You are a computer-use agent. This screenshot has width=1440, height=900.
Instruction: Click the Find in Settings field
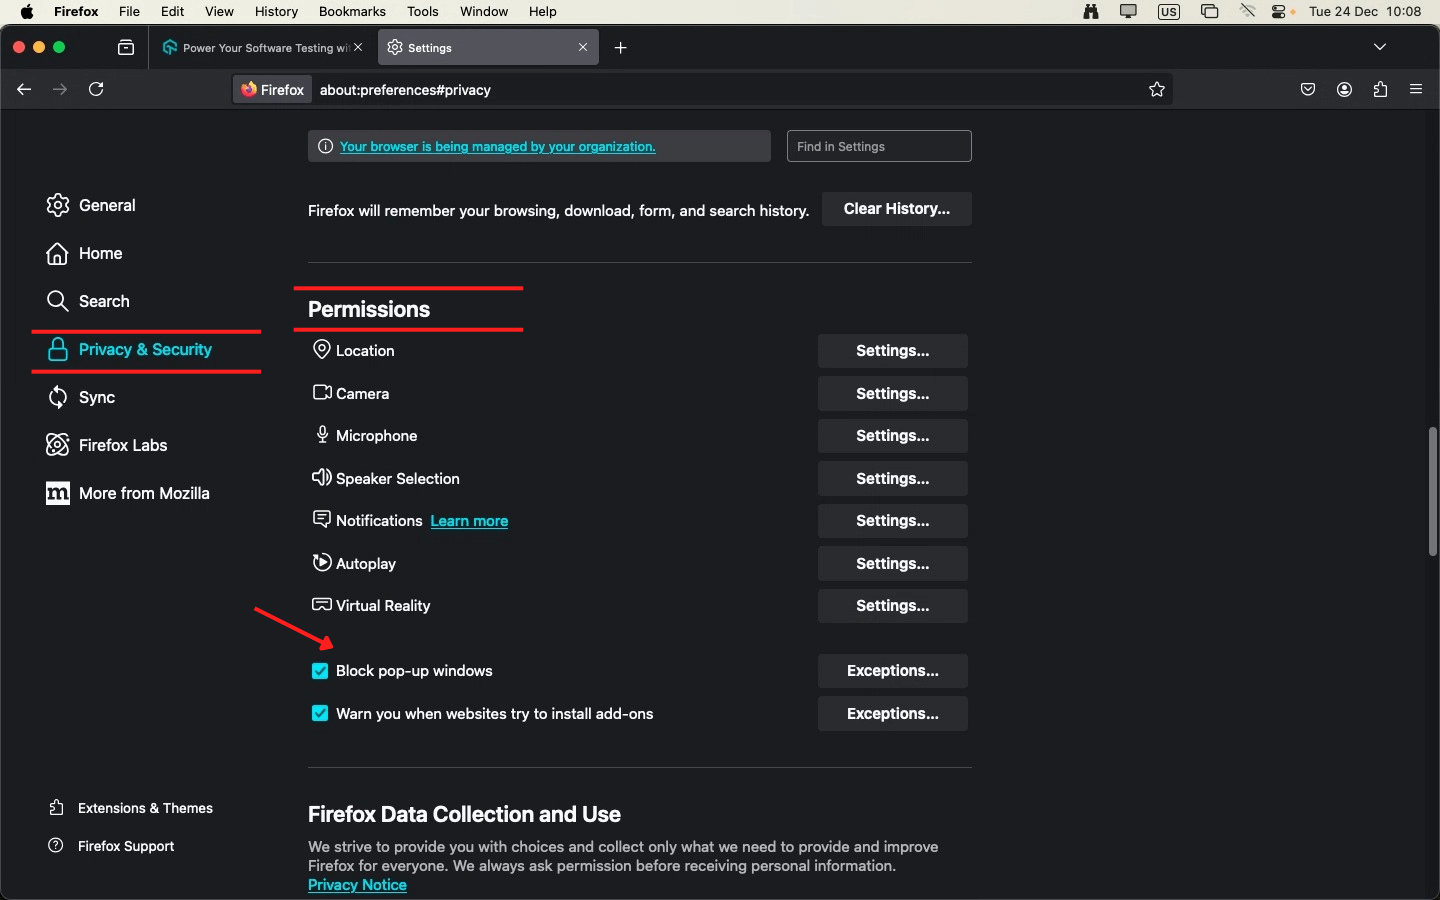coord(878,146)
